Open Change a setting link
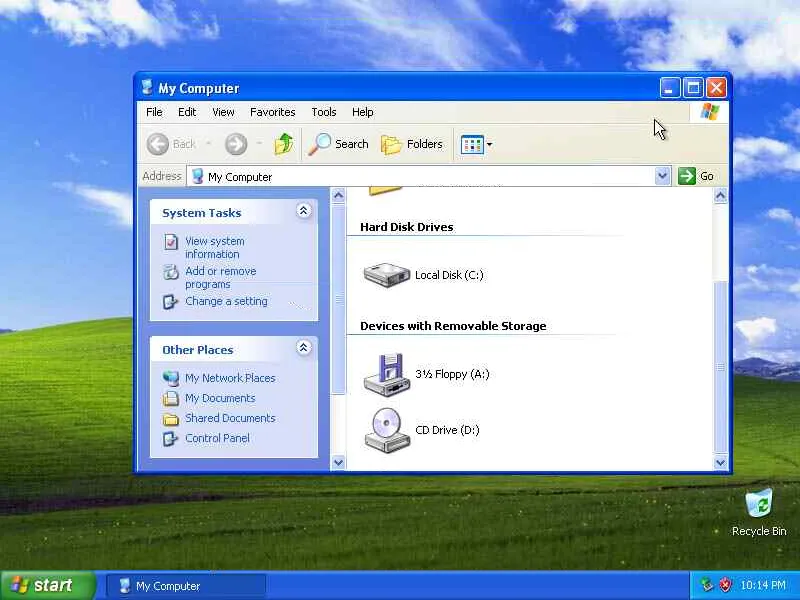The width and height of the screenshot is (800, 600). pyautogui.click(x=226, y=302)
